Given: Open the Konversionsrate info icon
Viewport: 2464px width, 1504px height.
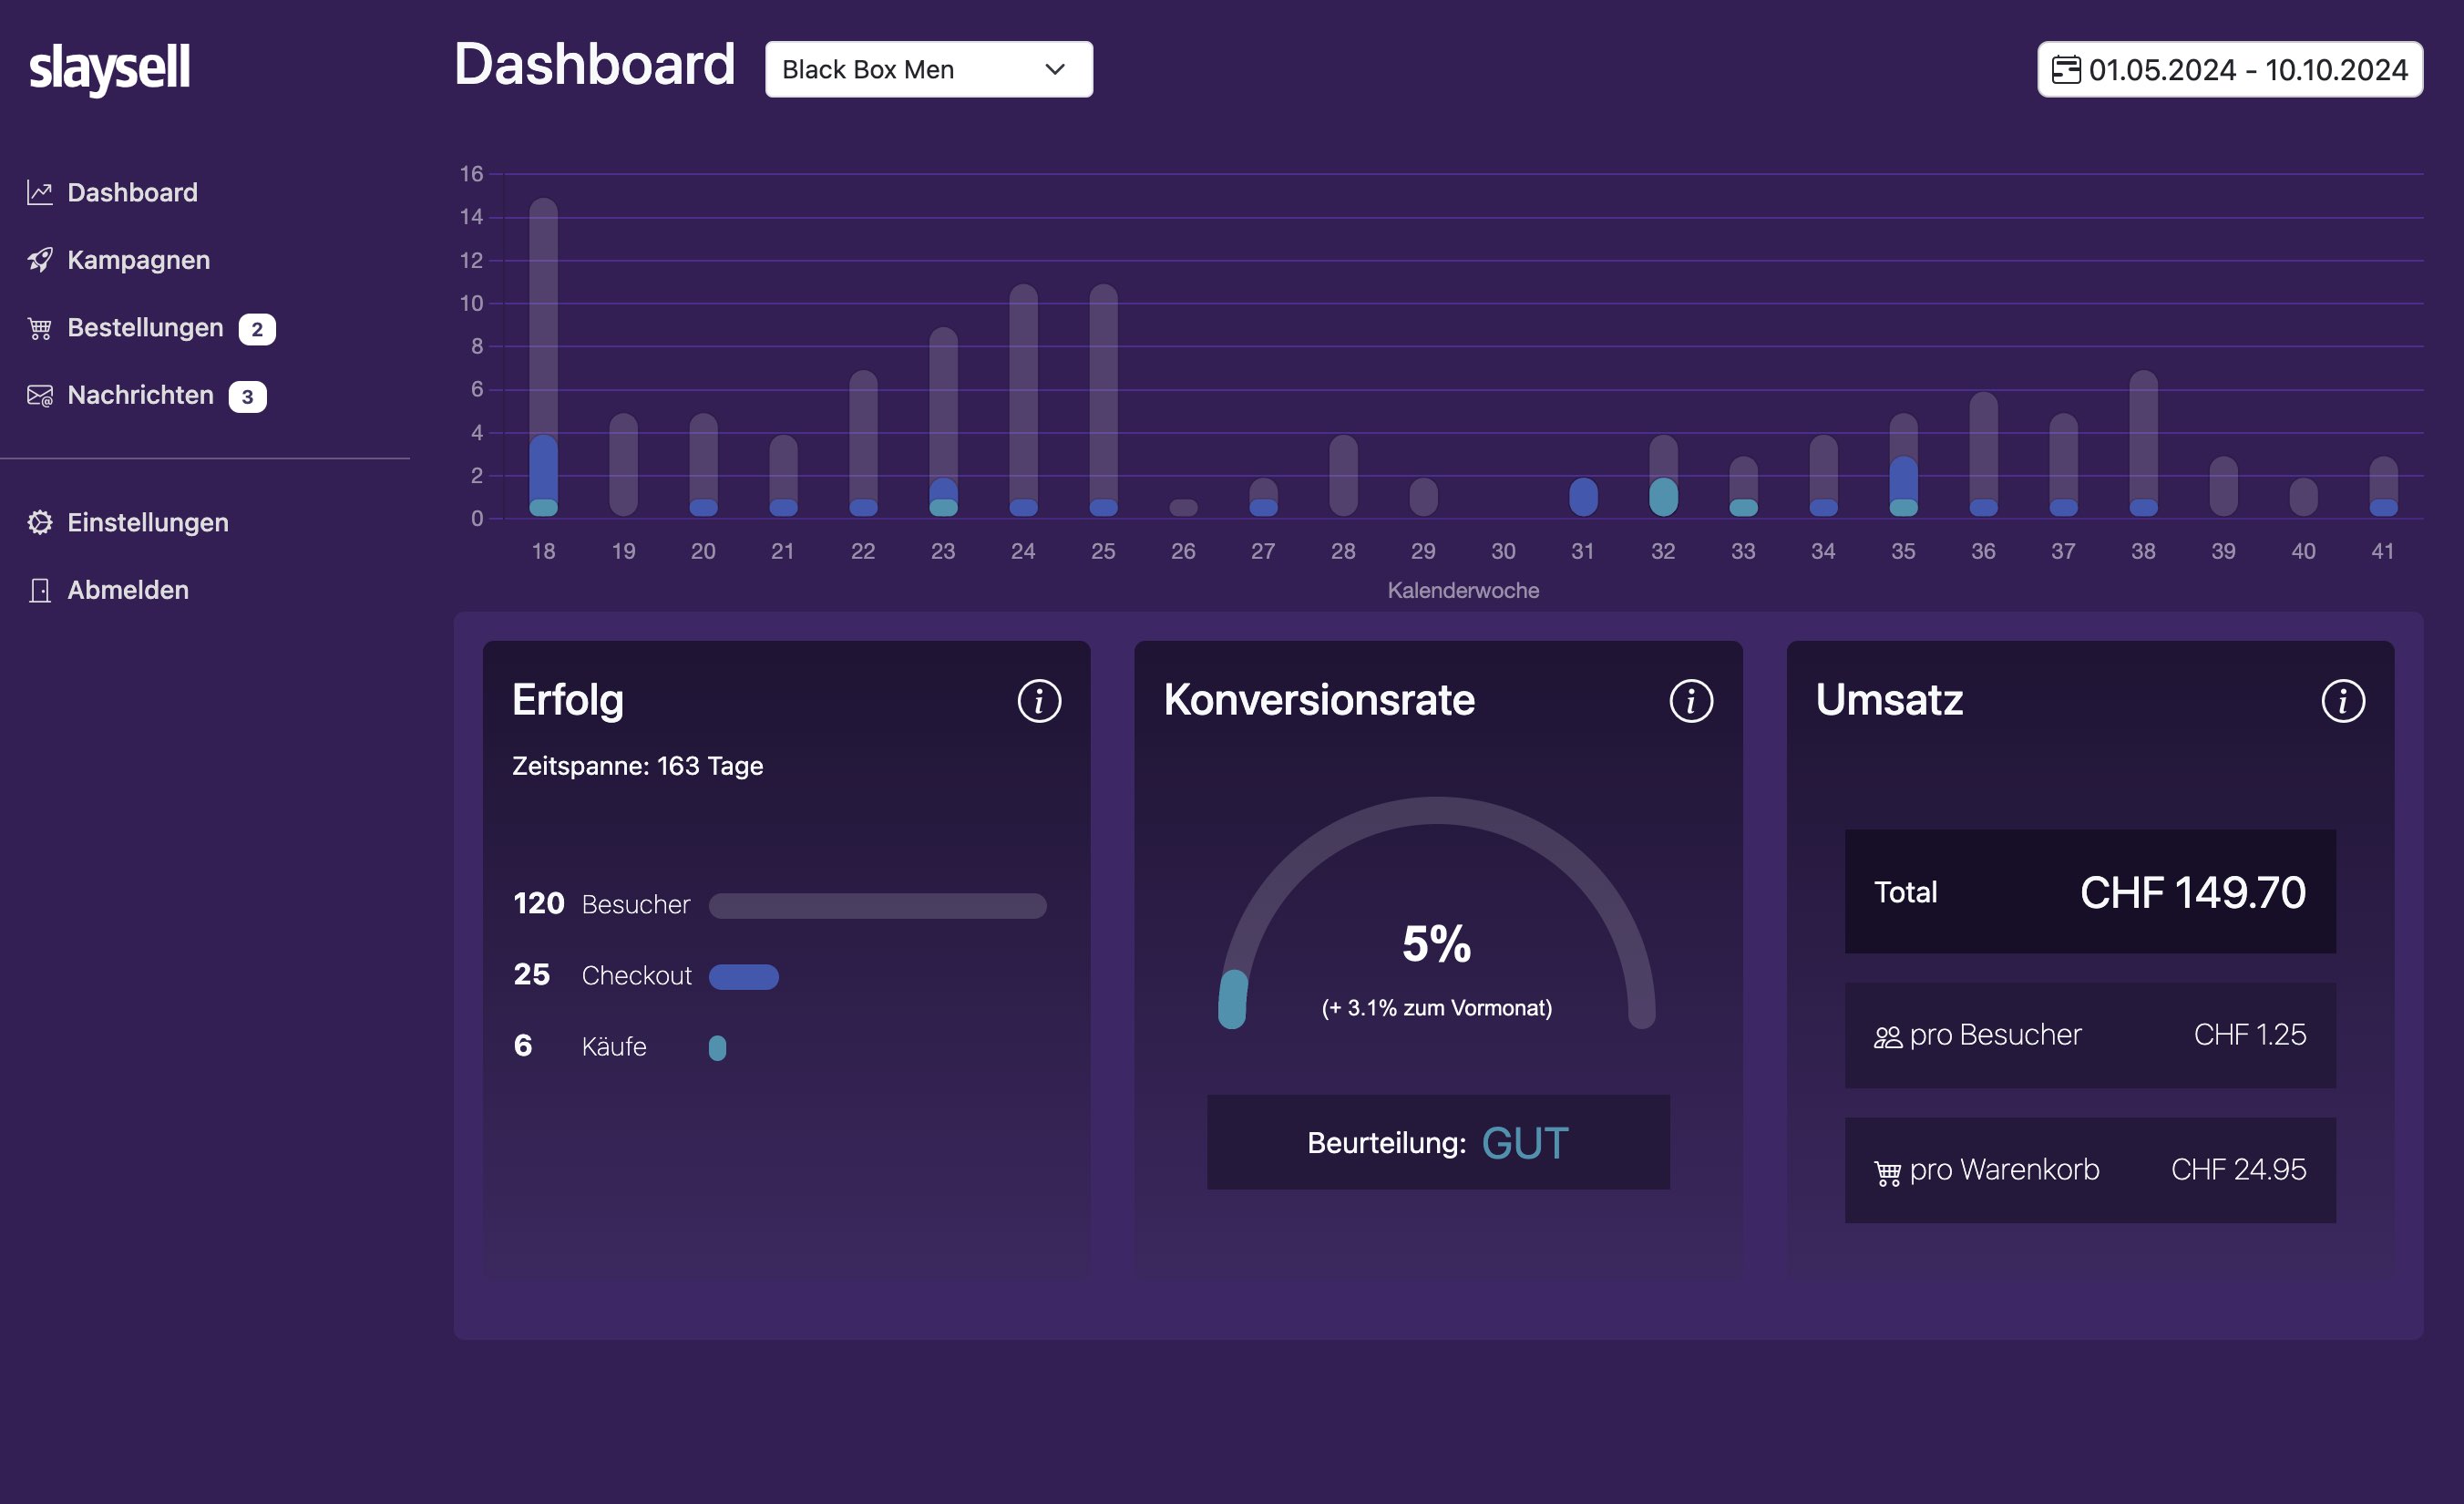Looking at the screenshot, I should click(x=1691, y=701).
